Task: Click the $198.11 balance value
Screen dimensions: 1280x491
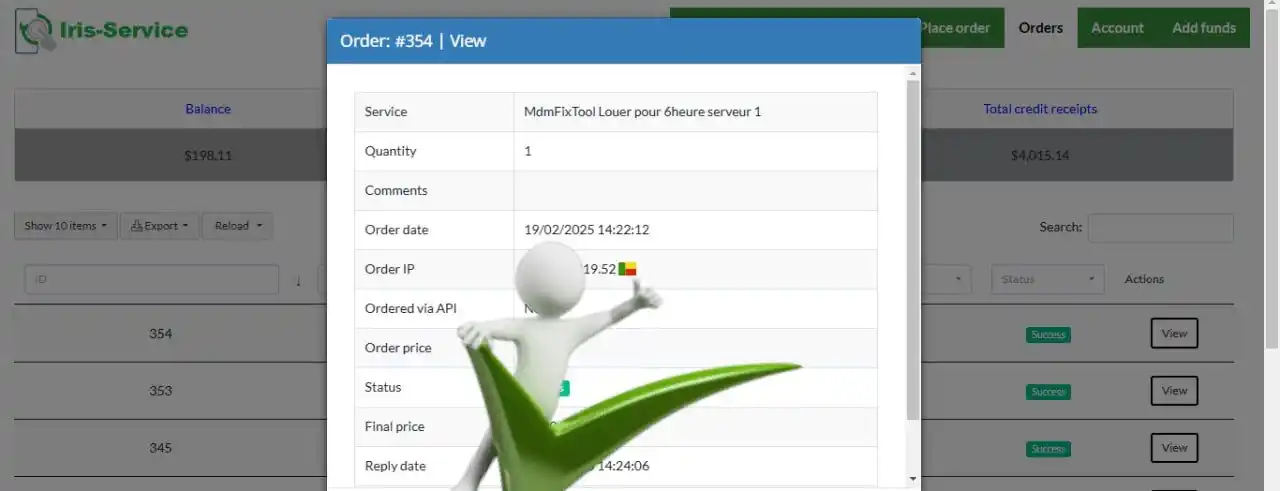Action: pyautogui.click(x=208, y=156)
